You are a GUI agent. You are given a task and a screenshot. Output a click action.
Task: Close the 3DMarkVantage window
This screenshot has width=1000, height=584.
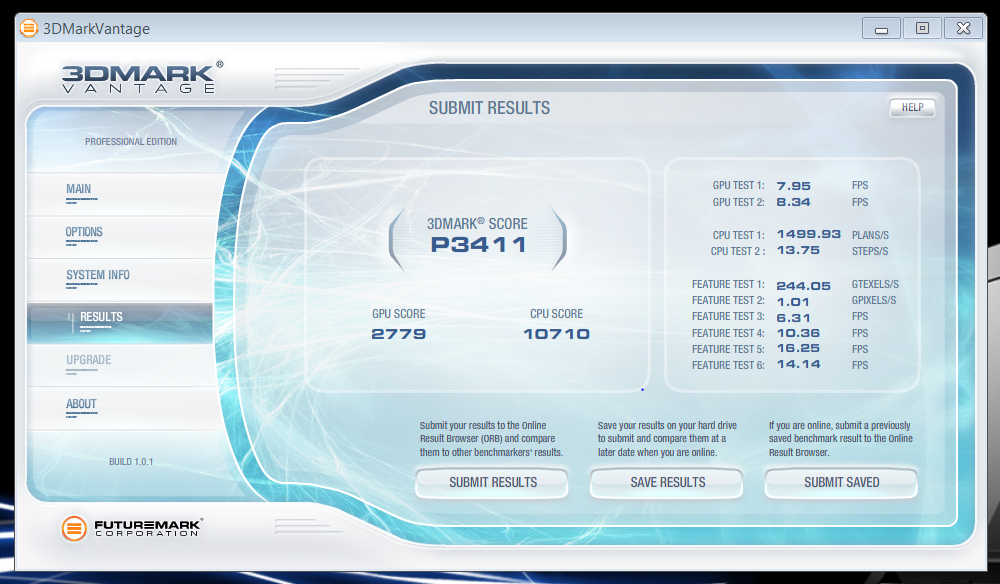click(x=962, y=28)
